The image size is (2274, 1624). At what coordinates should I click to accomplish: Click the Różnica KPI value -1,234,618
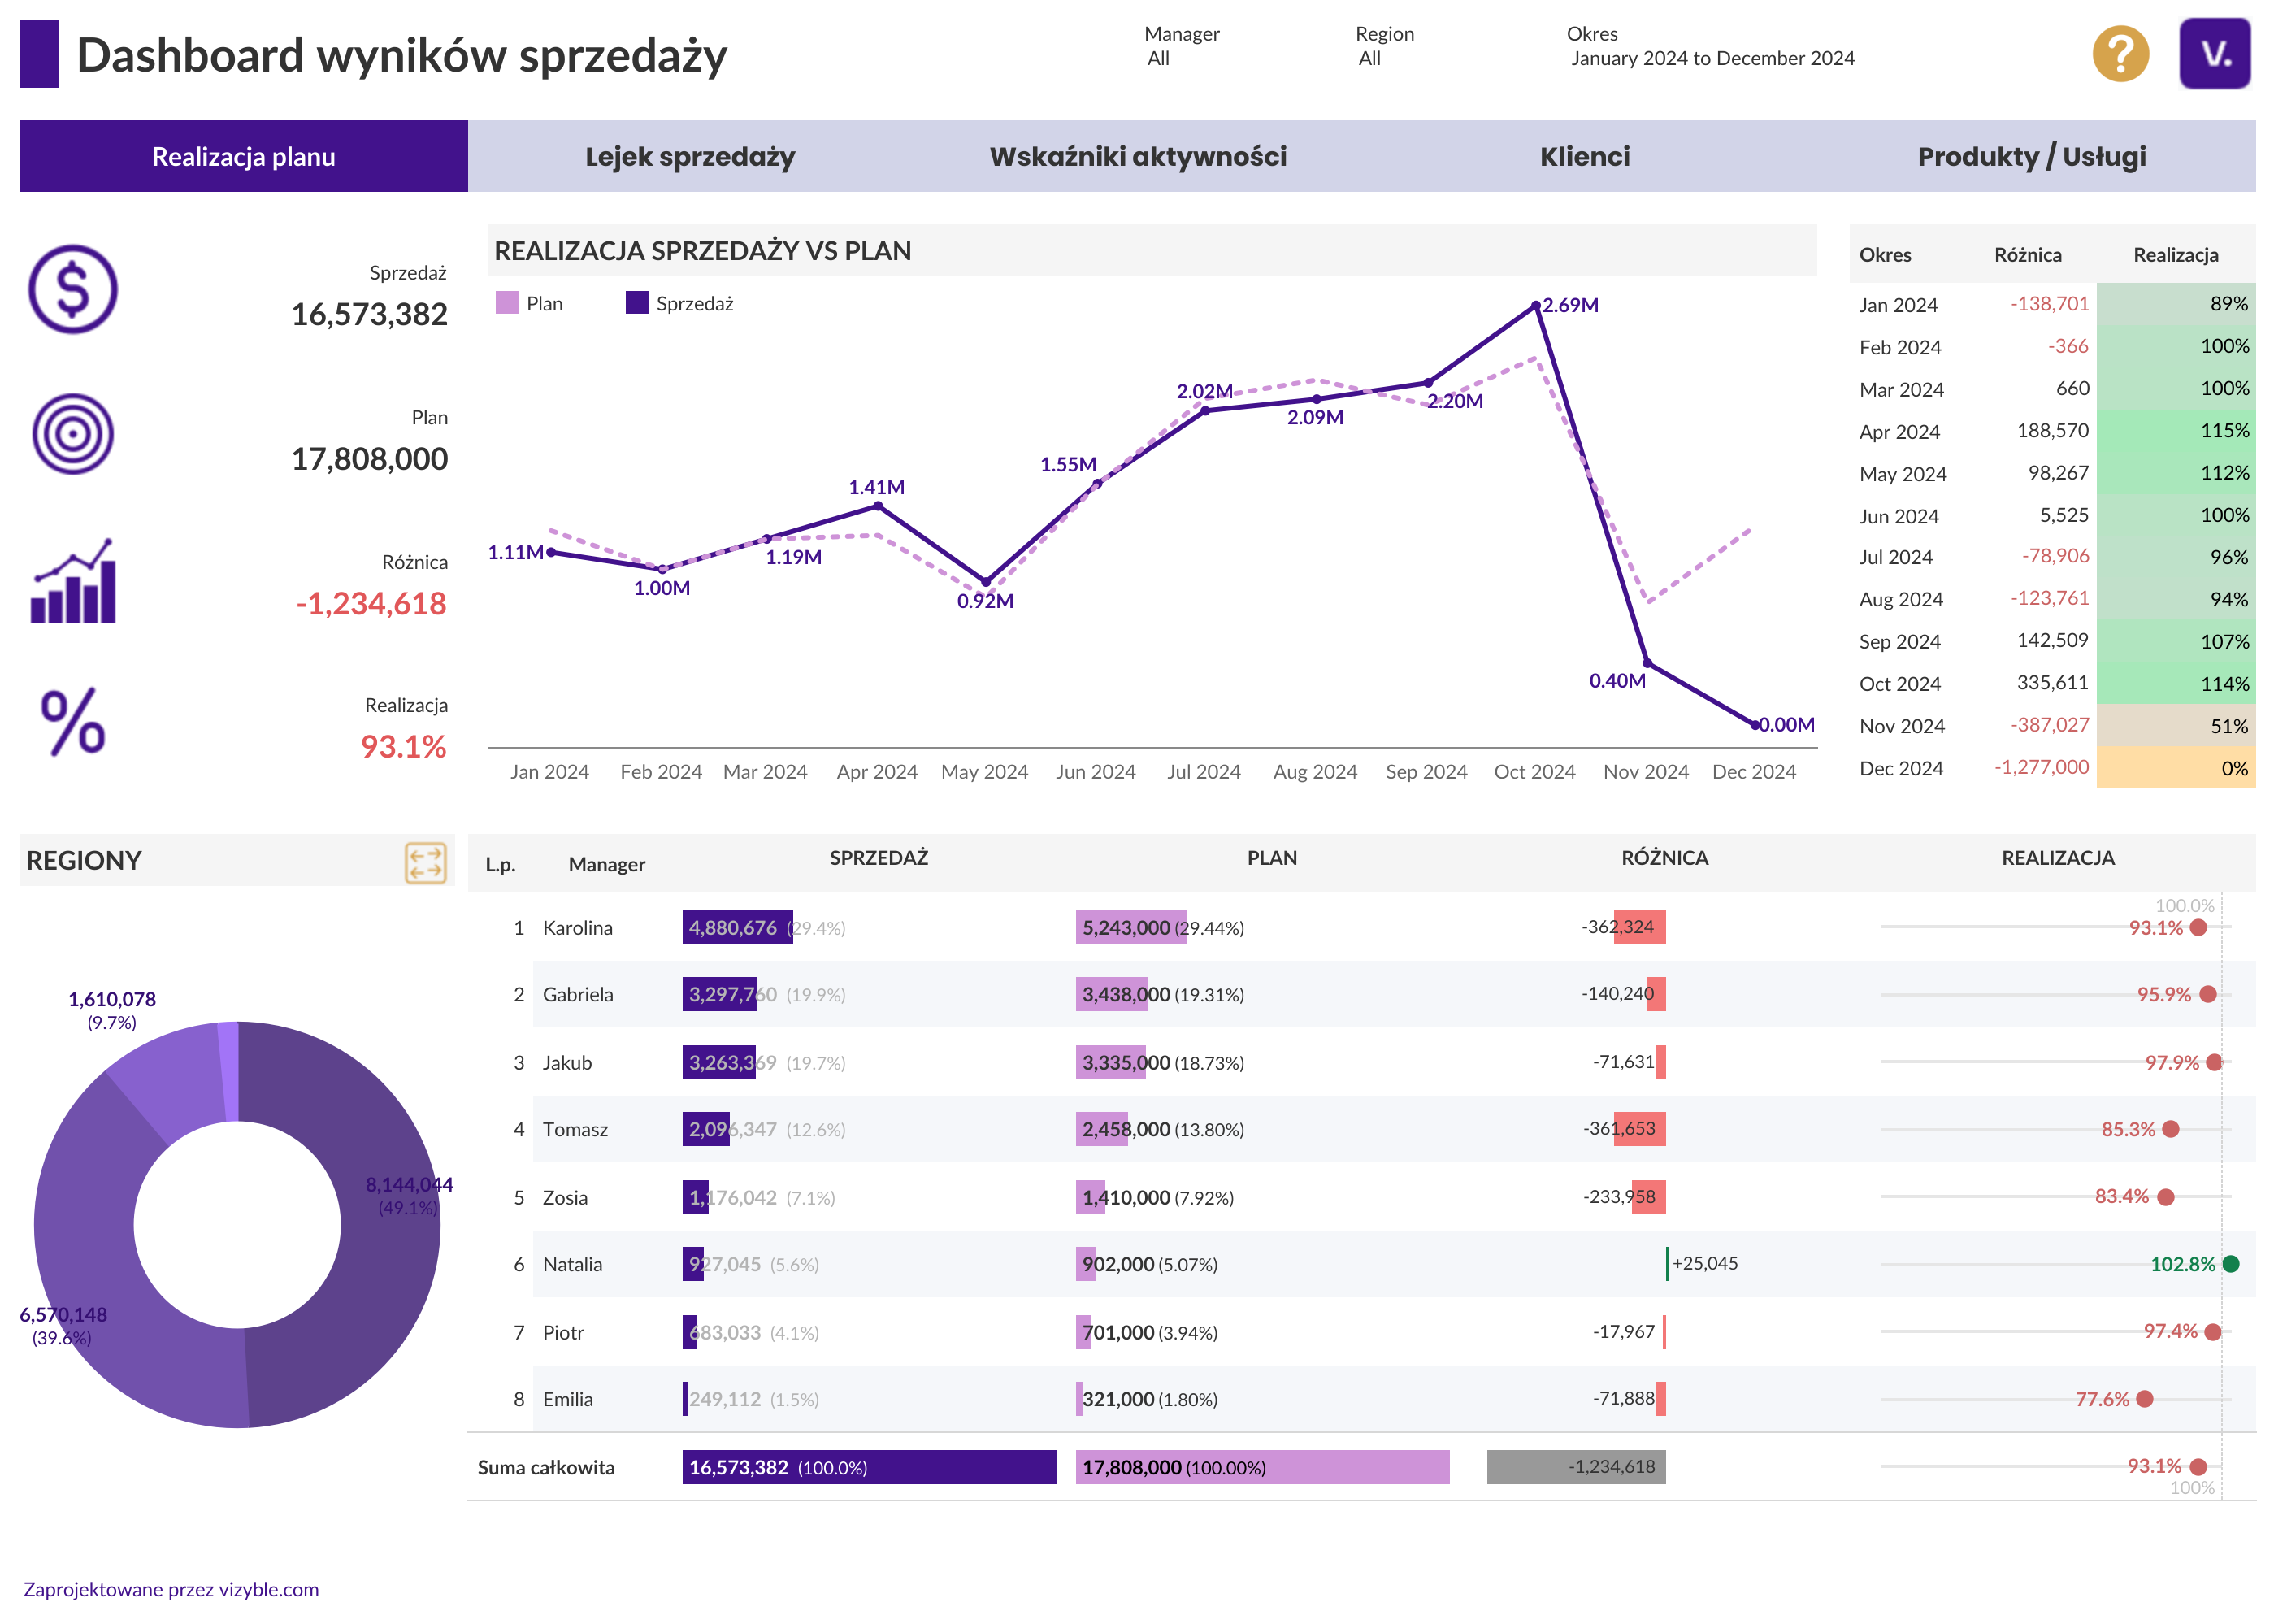[x=371, y=604]
